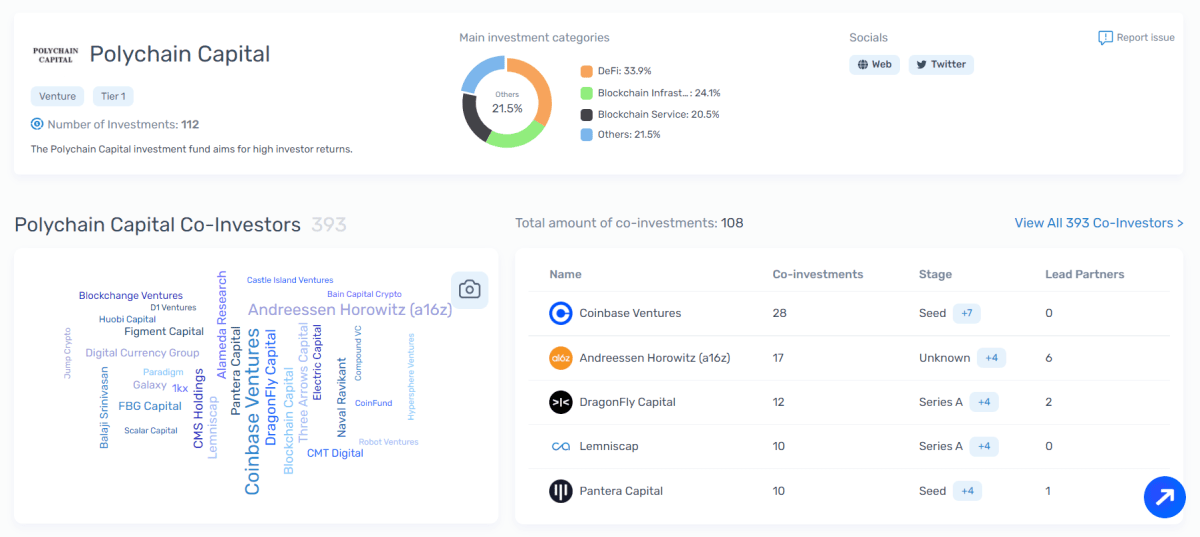
Task: Click the Pantera Capital logo icon
Action: (561, 491)
